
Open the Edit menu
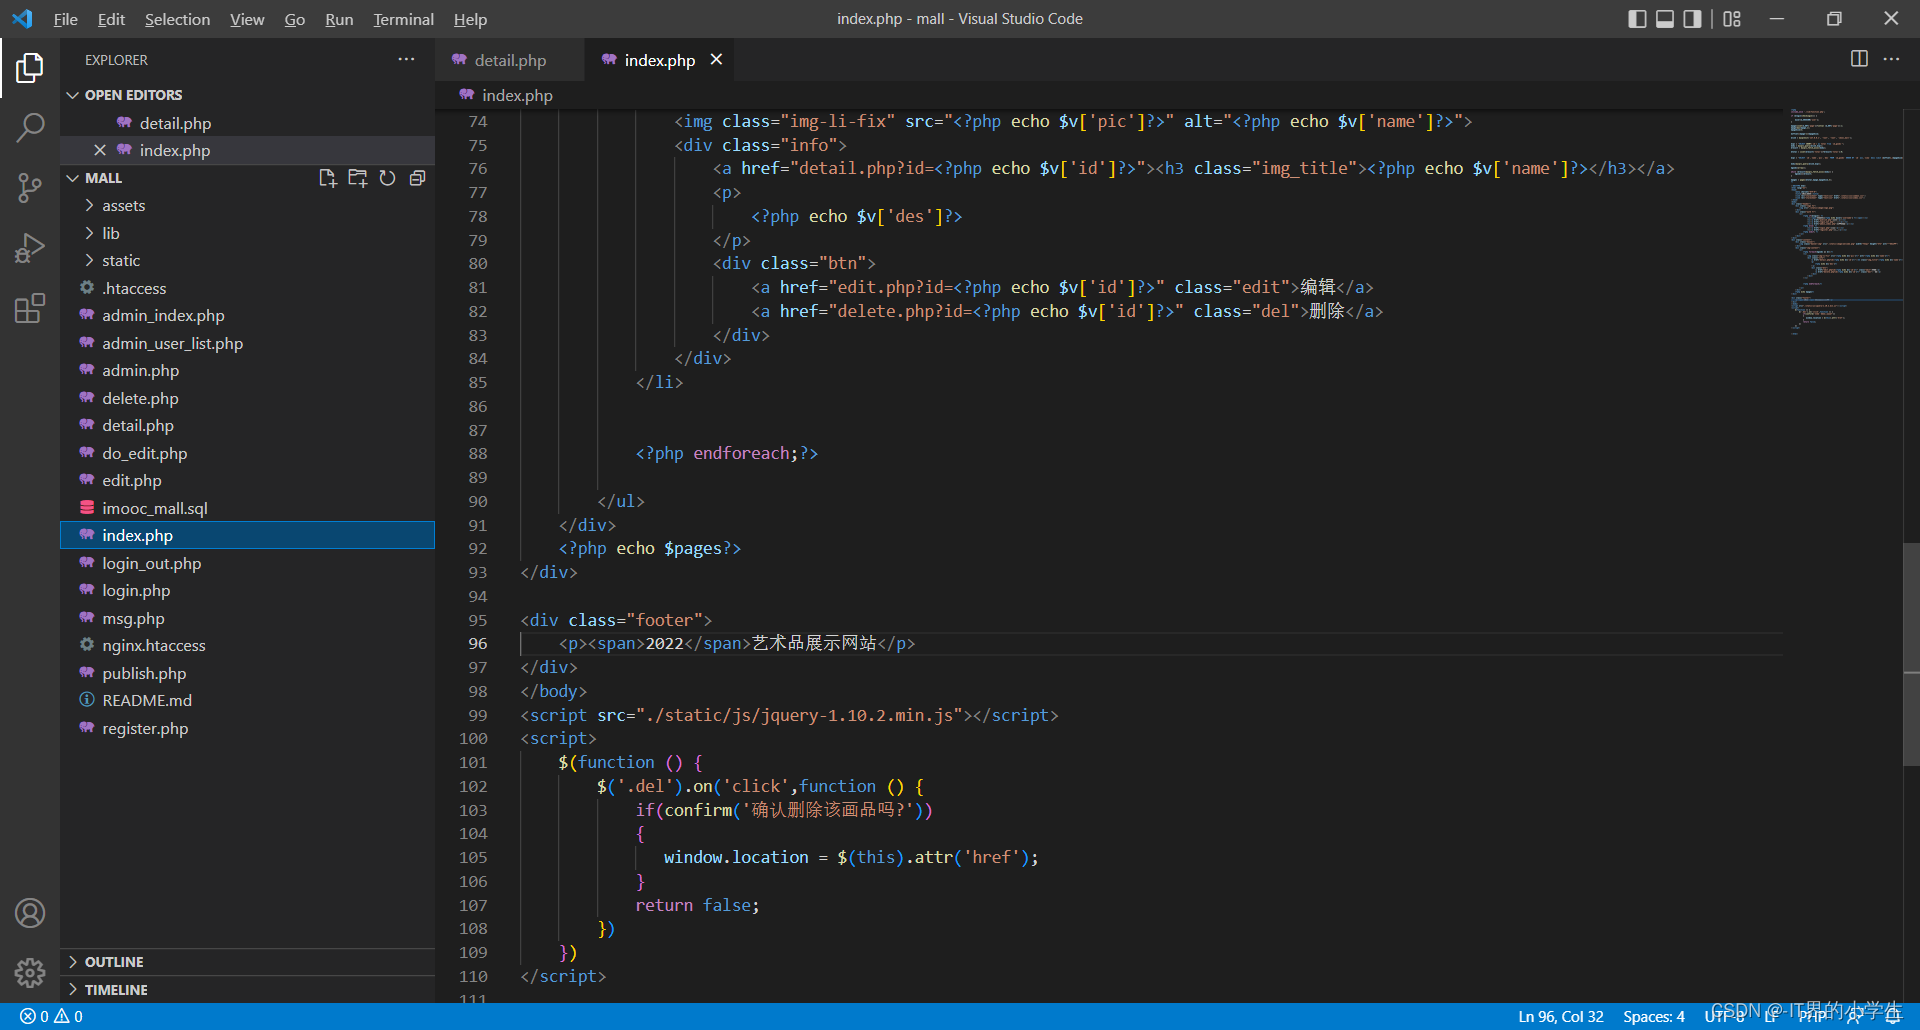[111, 19]
